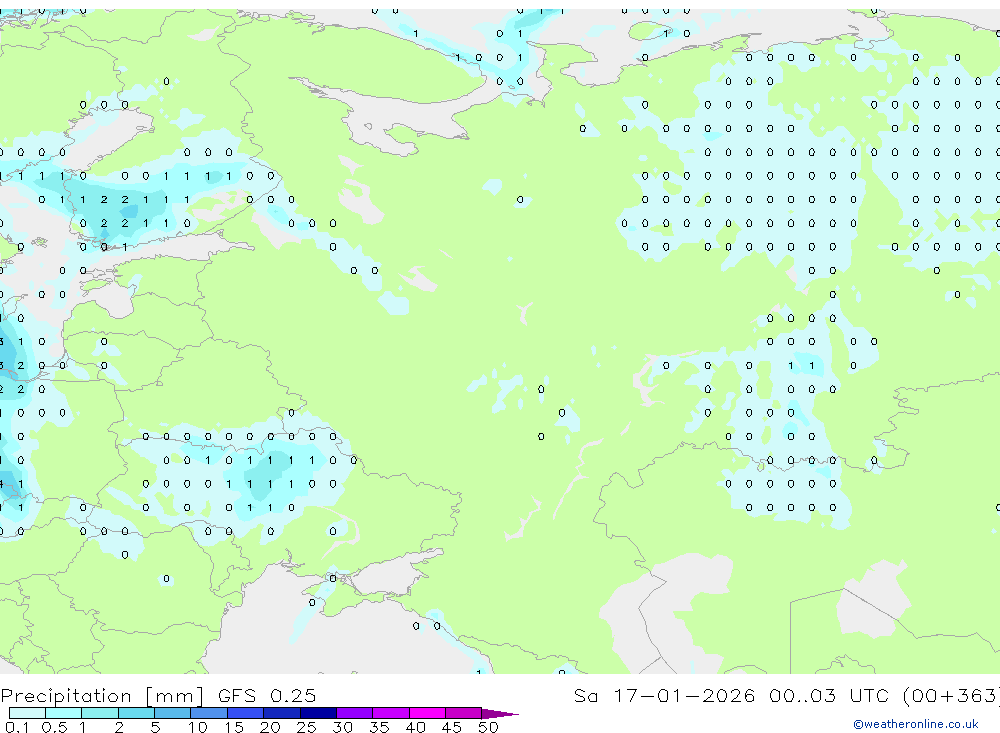Viewport: 1000px width, 733px height.
Task: Click the "0.5" legend scale label
Action: [54, 727]
